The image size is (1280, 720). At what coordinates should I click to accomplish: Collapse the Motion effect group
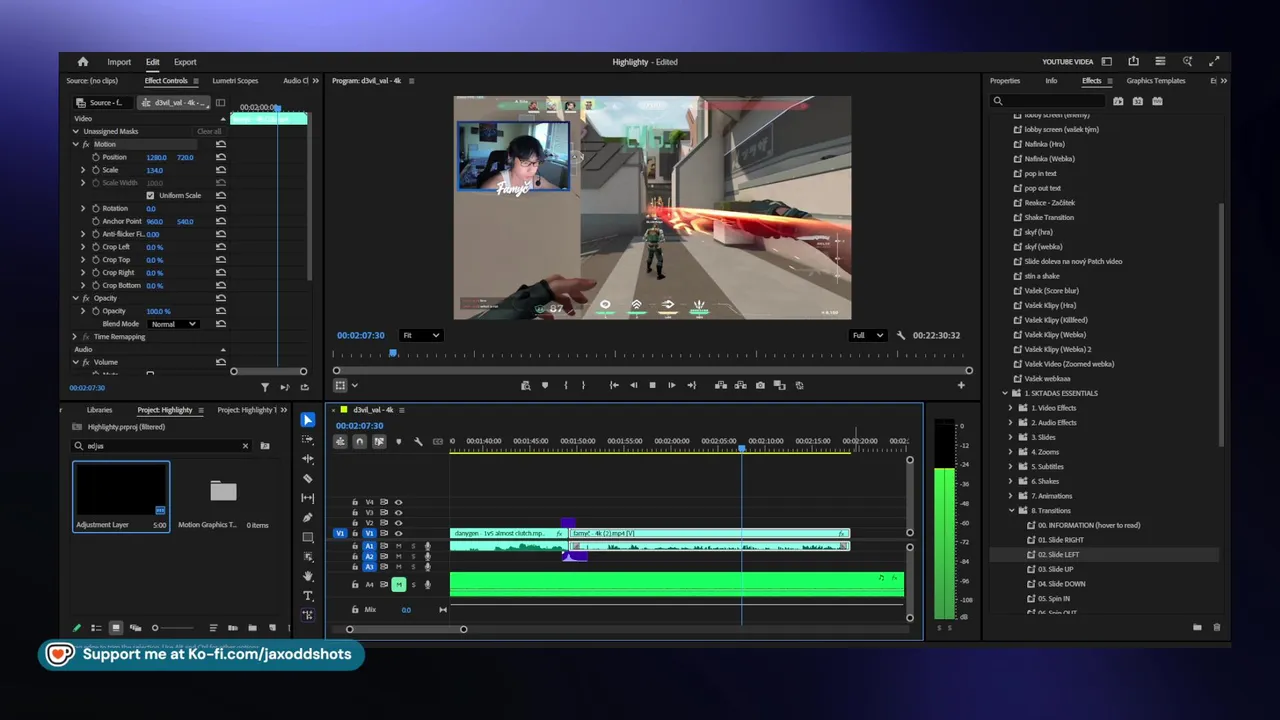coord(75,144)
